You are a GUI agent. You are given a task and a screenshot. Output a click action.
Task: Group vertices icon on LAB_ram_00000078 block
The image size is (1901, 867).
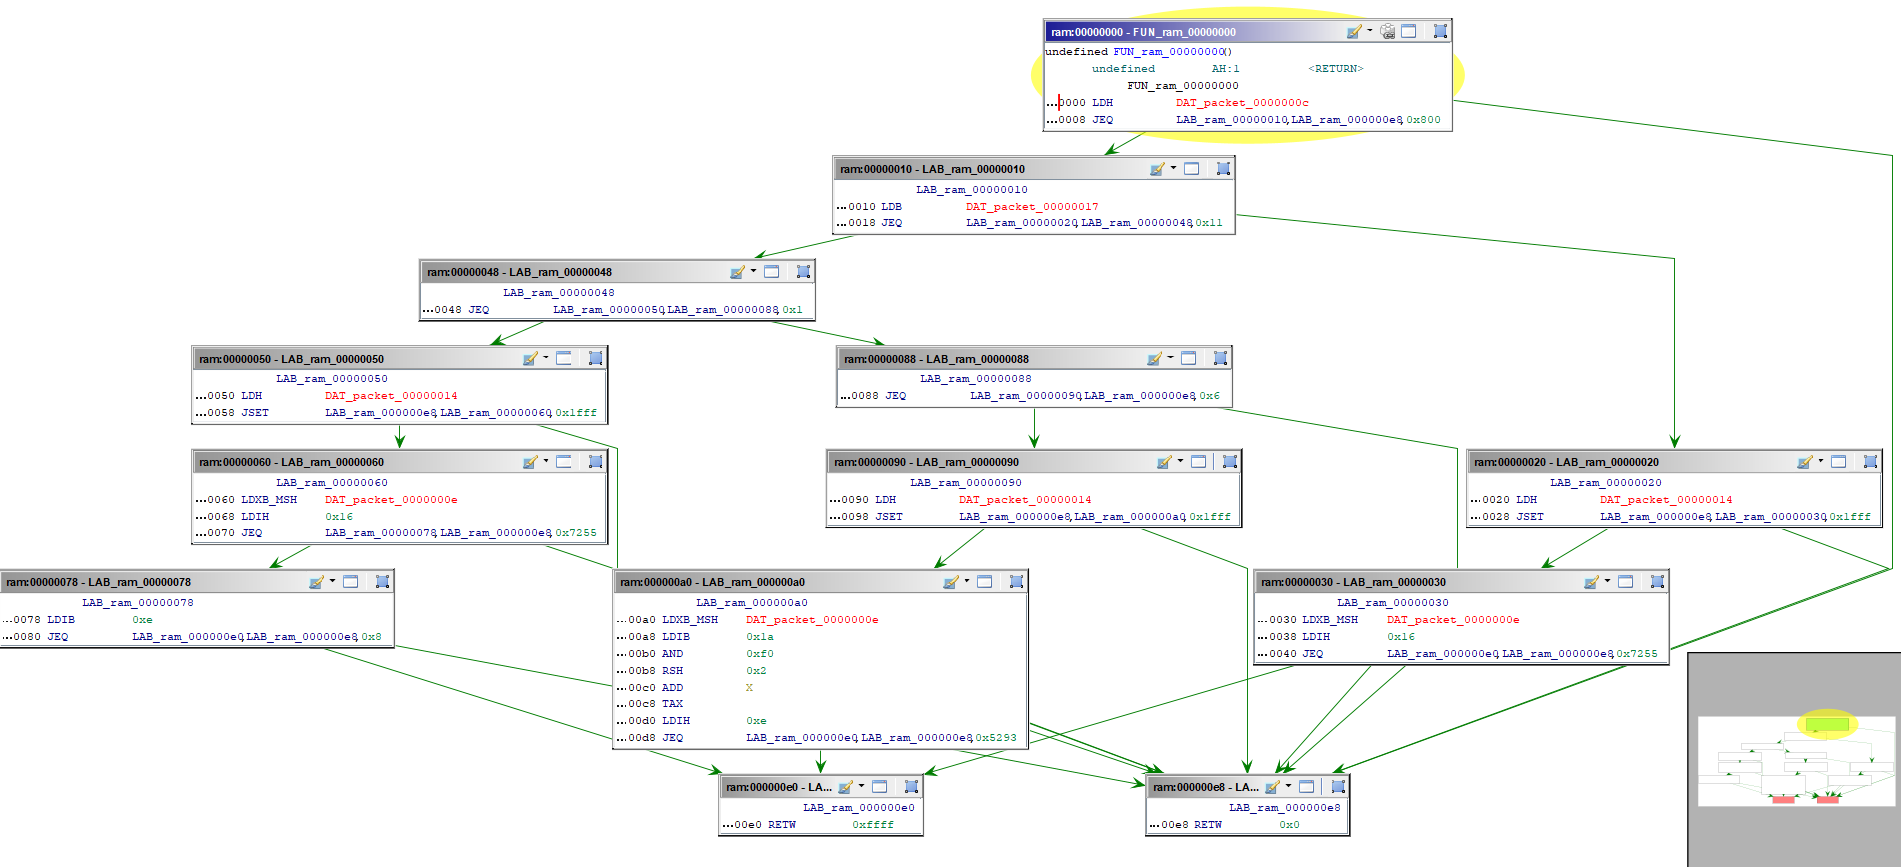pyautogui.click(x=382, y=582)
